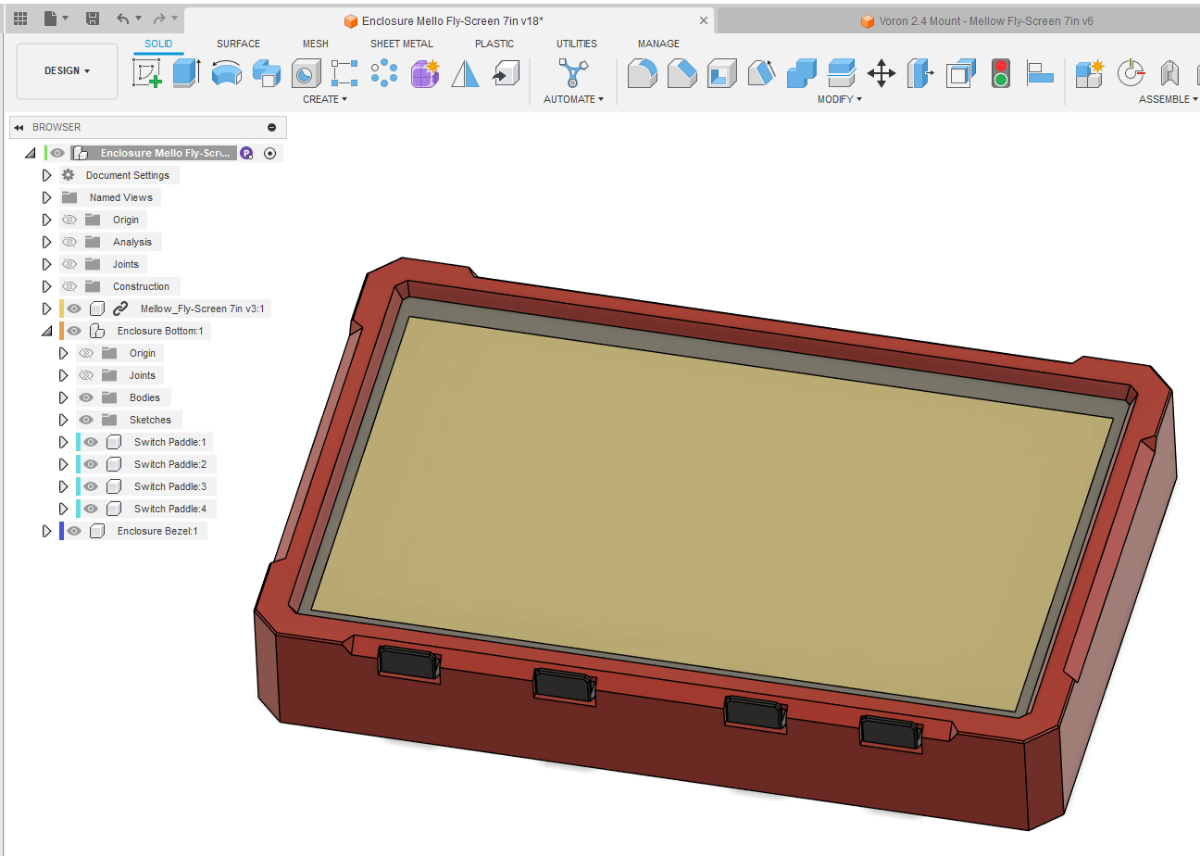Screen dimensions: 1200x856
Task: Switch to the SURFACE tab
Action: tap(238, 44)
